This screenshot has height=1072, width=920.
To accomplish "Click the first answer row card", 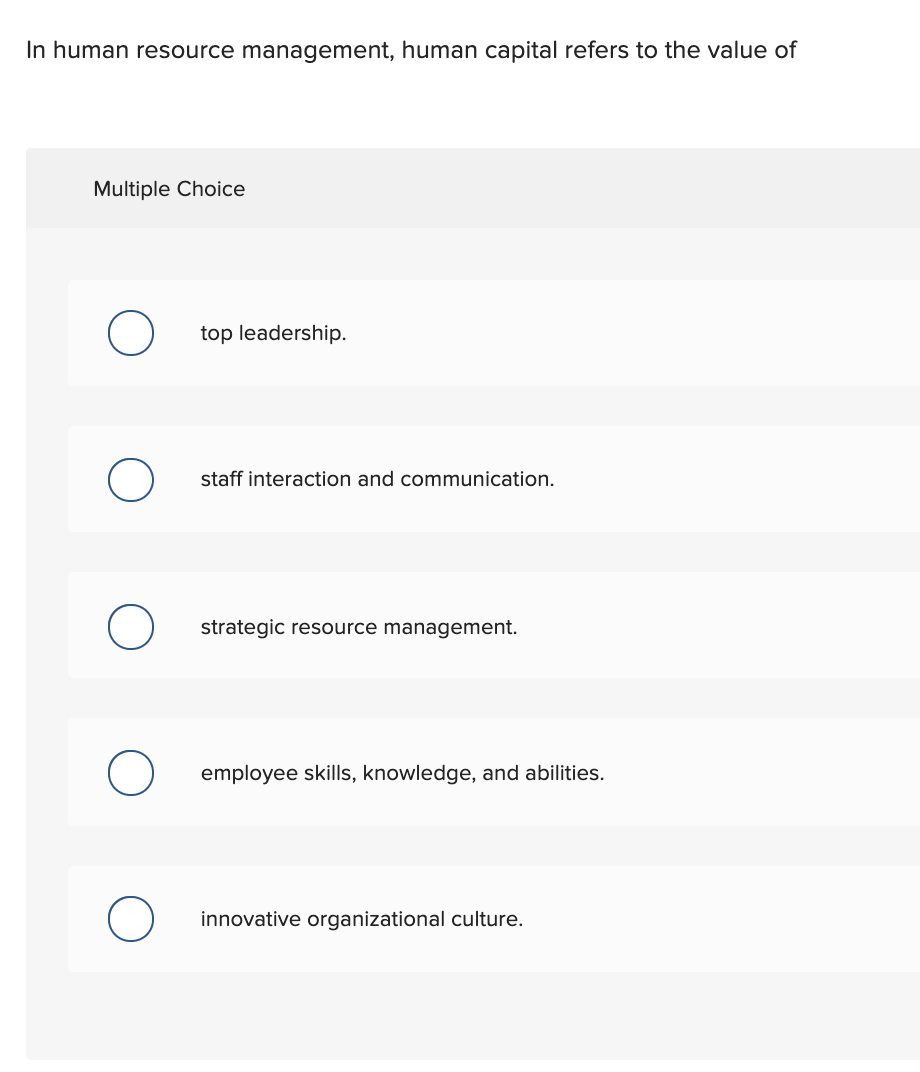I will click(x=490, y=333).
